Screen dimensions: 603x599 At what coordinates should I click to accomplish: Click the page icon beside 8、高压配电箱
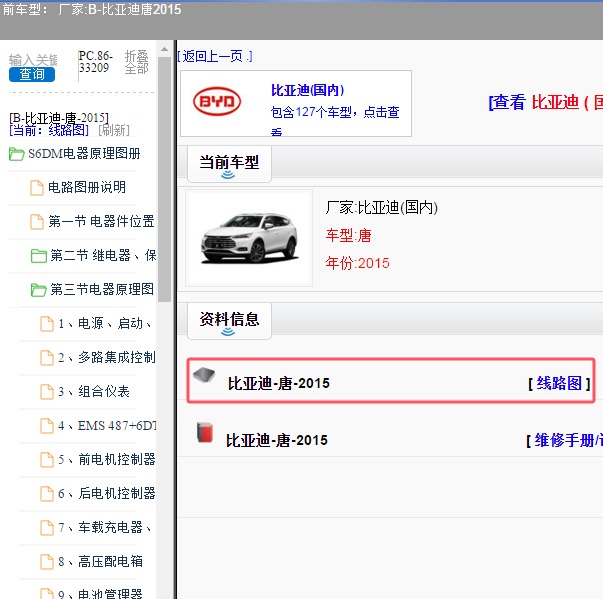(46, 561)
